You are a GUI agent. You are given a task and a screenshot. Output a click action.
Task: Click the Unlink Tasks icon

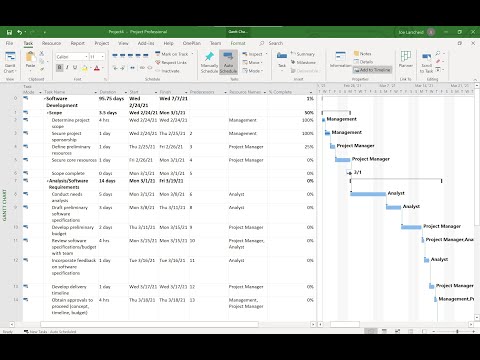(x=150, y=68)
